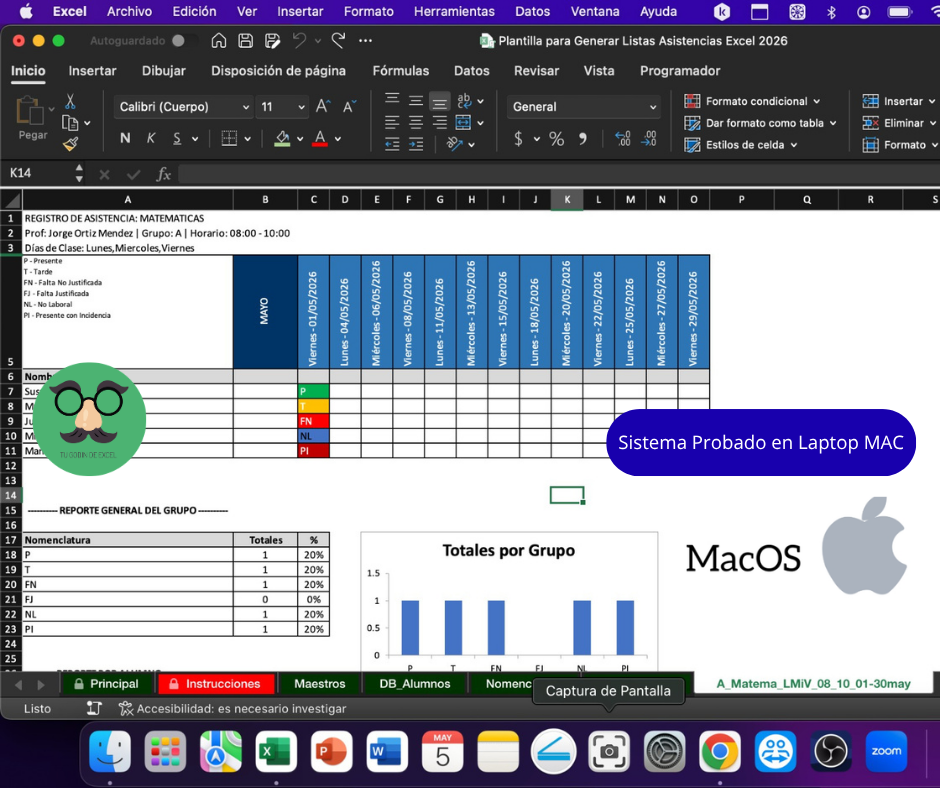The image size is (940, 788).
Task: Select column K header
Action: (567, 200)
